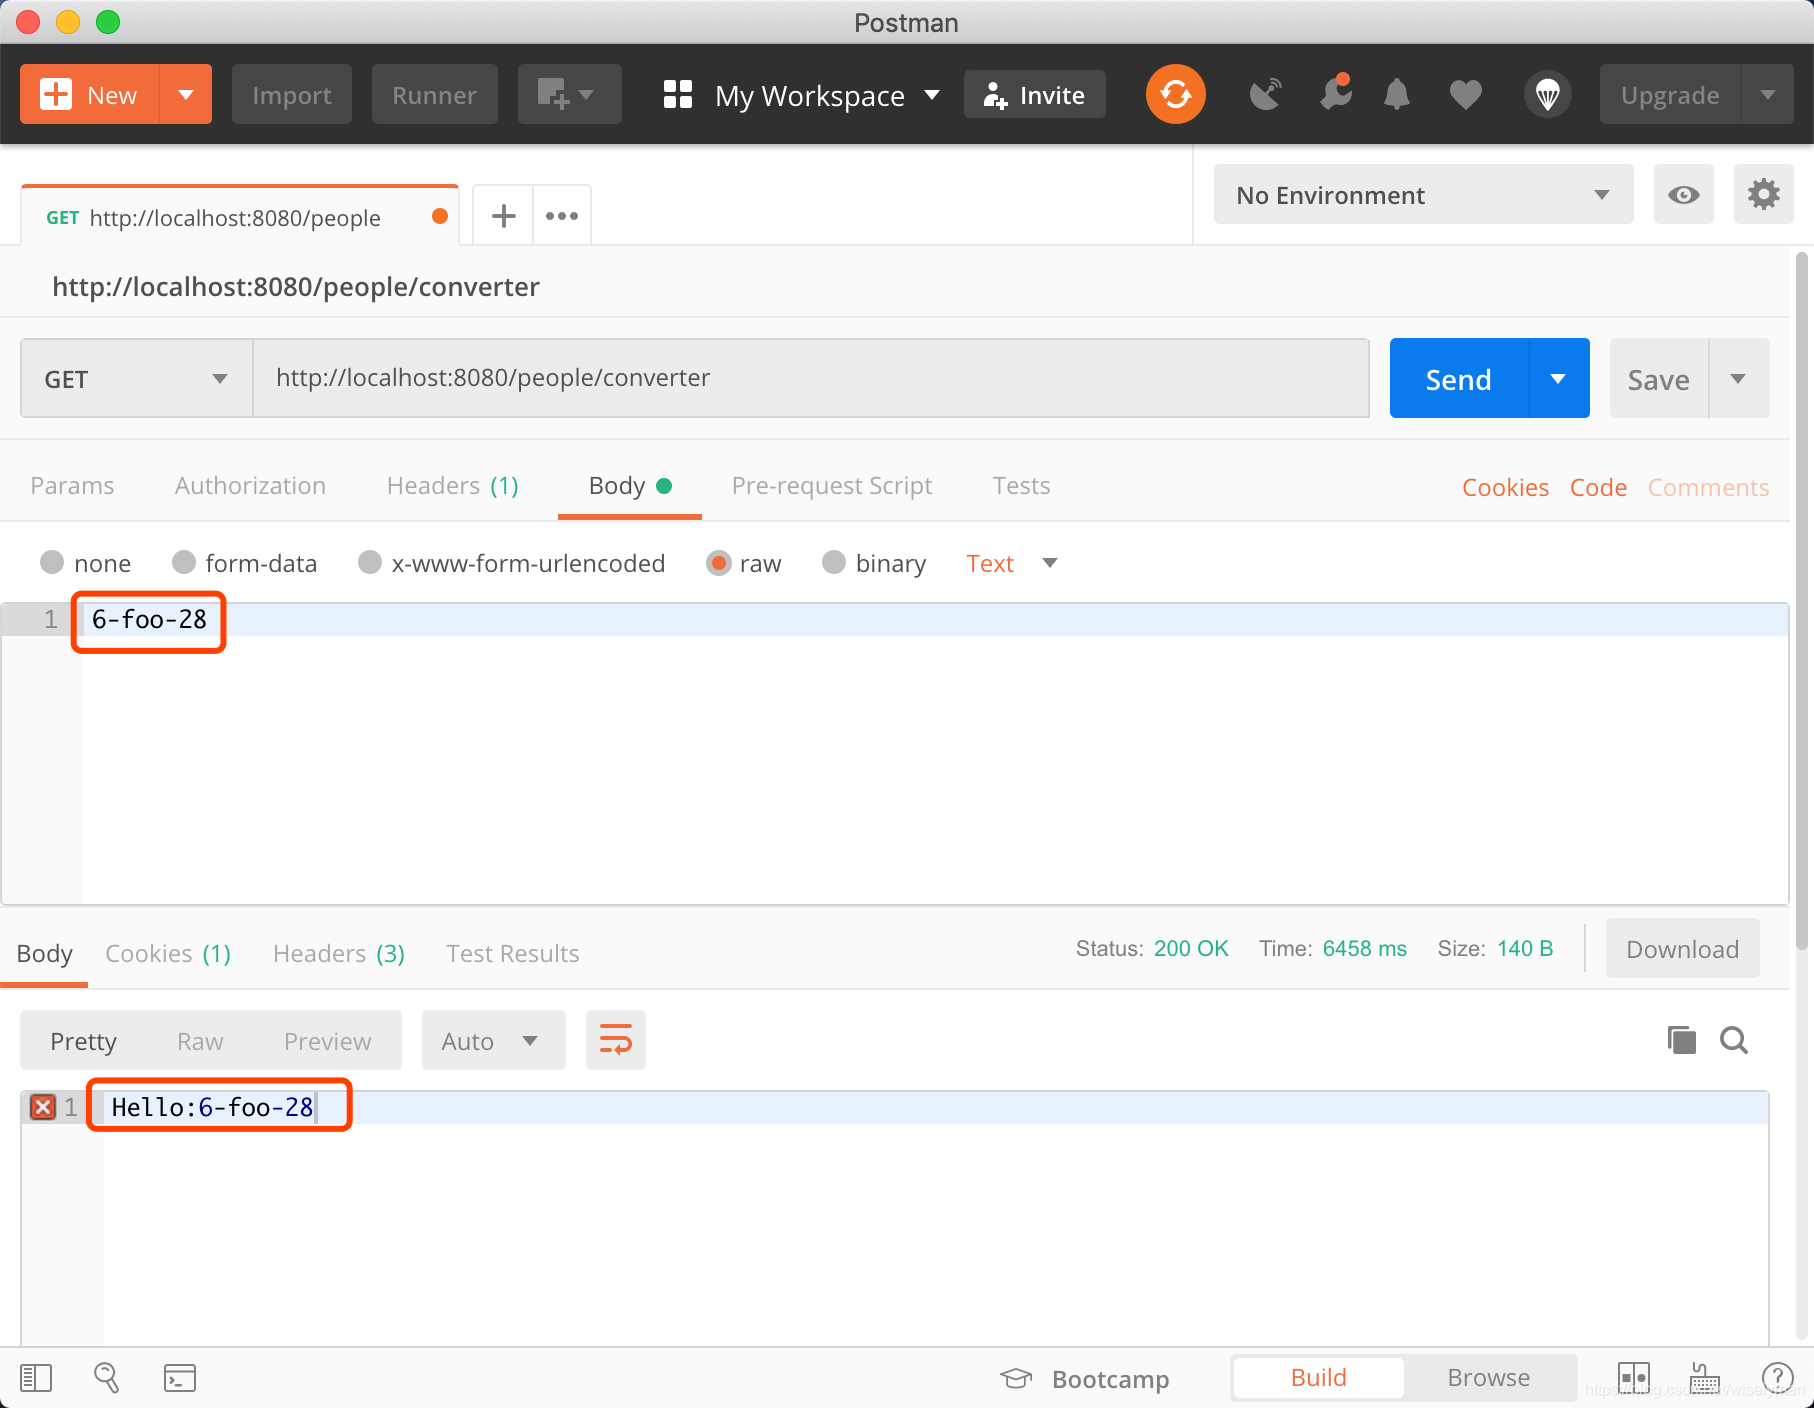Copy response body with copy icon
Image resolution: width=1814 pixels, height=1408 pixels.
1681,1040
